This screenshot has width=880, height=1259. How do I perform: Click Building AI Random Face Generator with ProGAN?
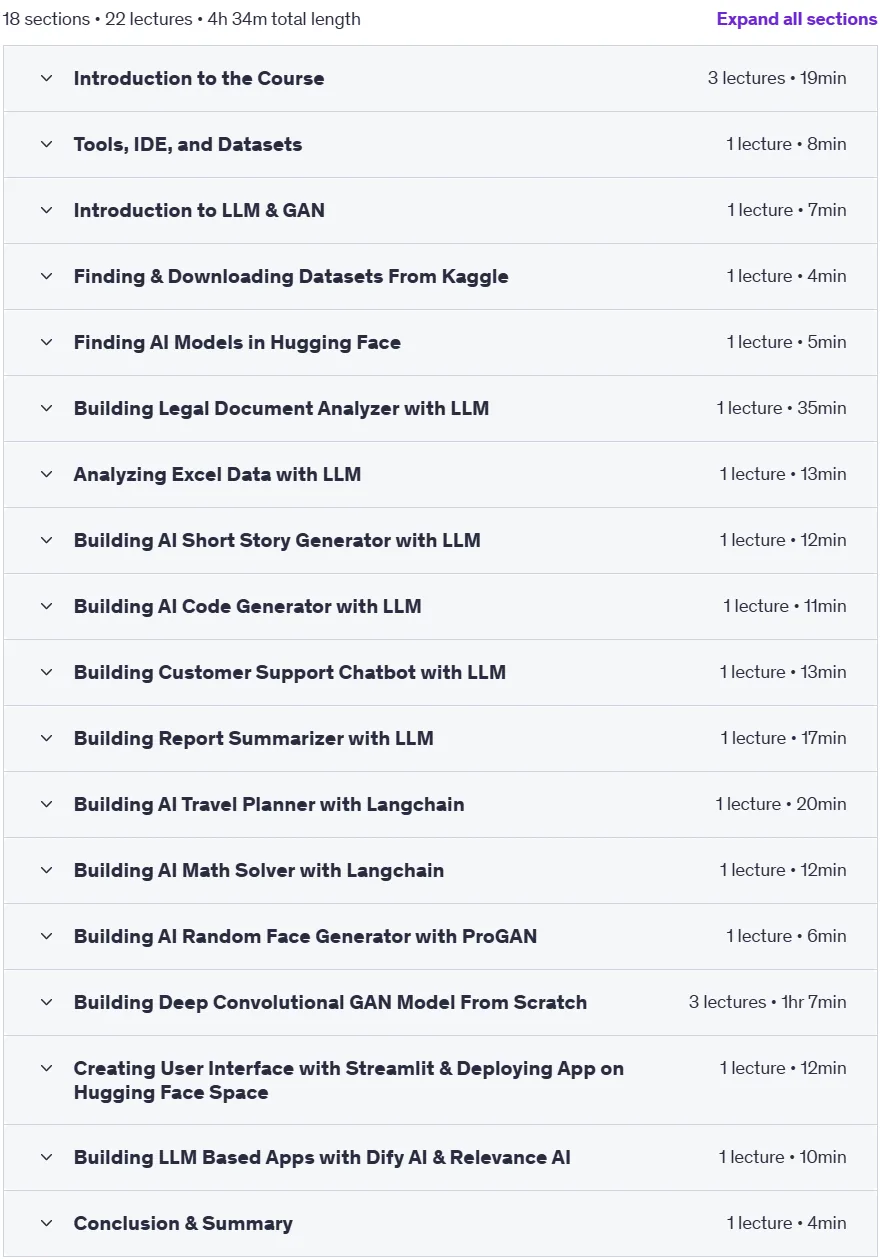[305, 936]
